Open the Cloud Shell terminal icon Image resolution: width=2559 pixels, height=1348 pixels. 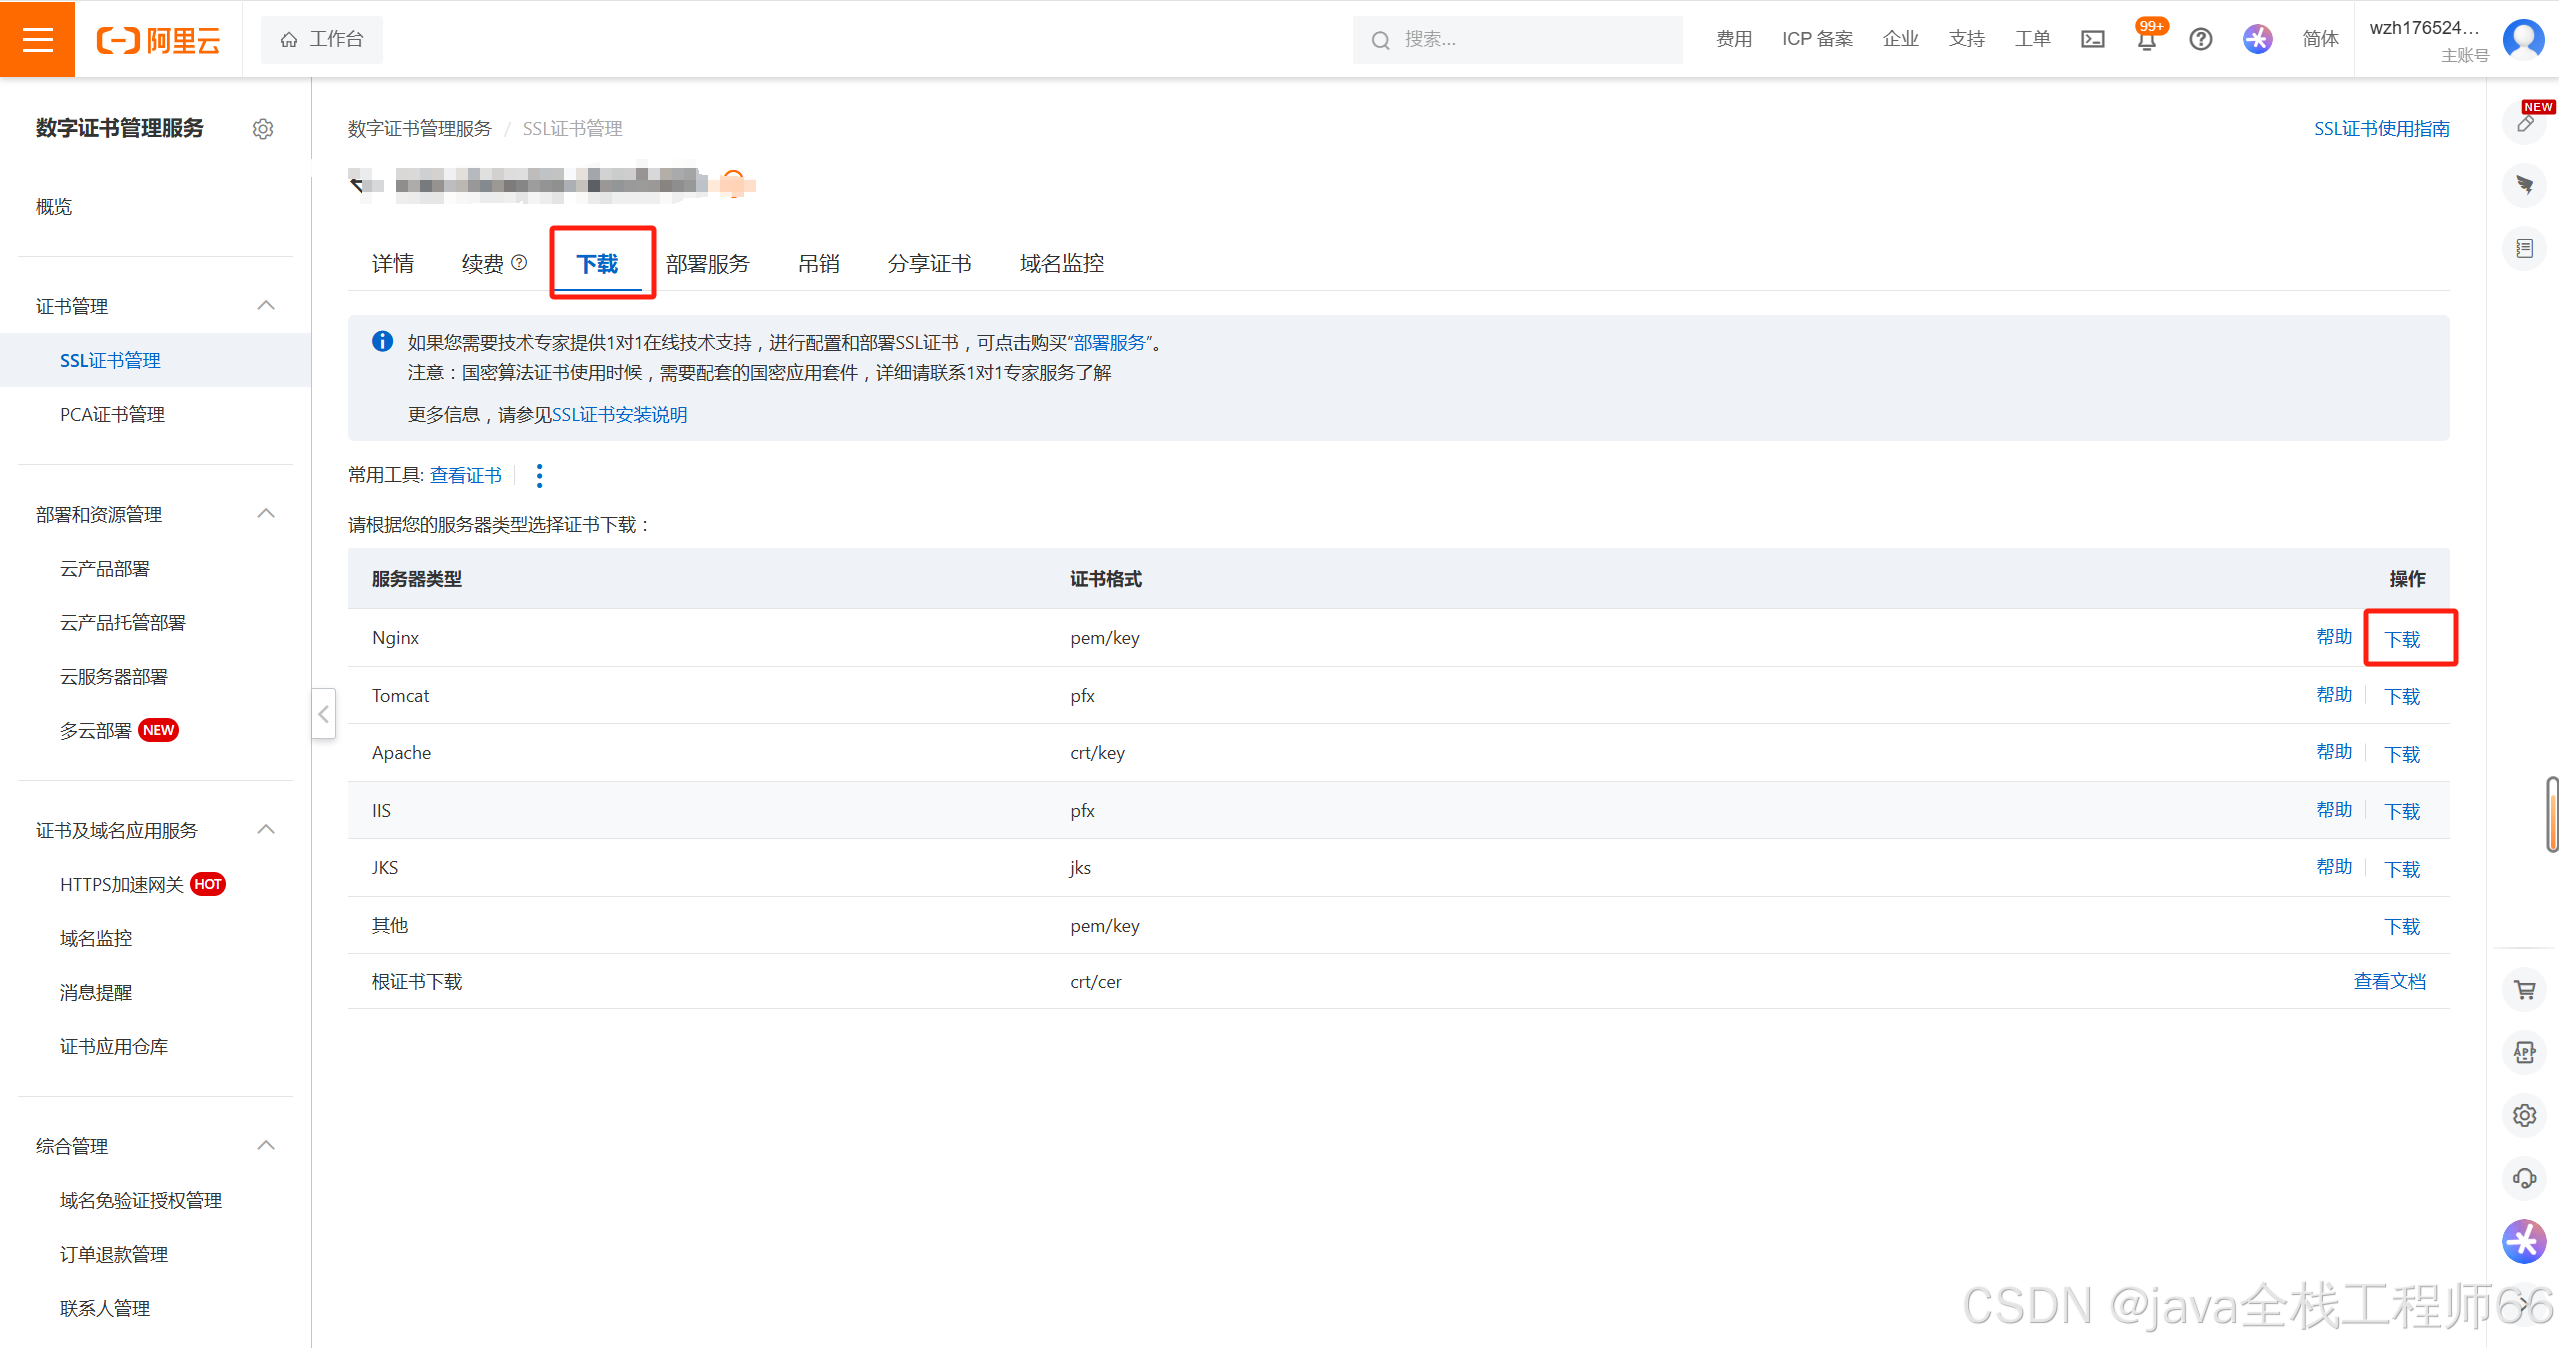coord(2092,39)
